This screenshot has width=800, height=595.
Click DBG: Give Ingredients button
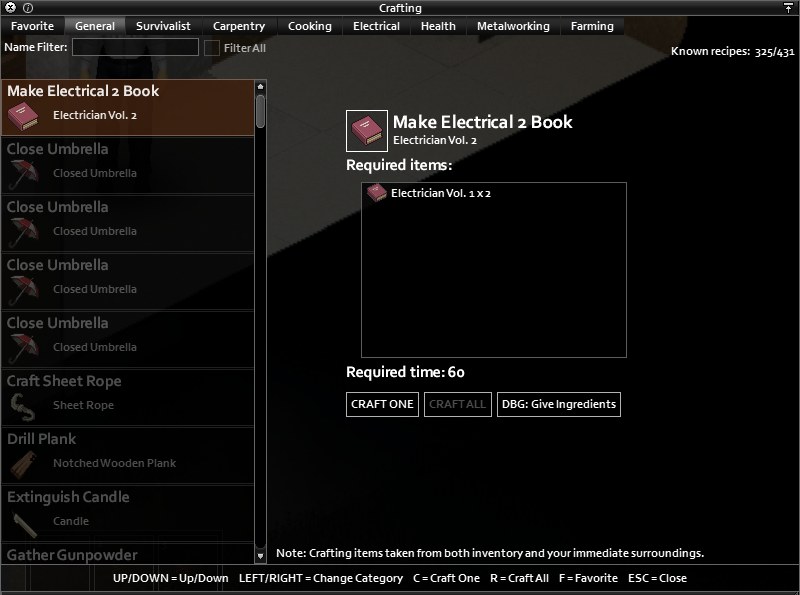(x=559, y=404)
